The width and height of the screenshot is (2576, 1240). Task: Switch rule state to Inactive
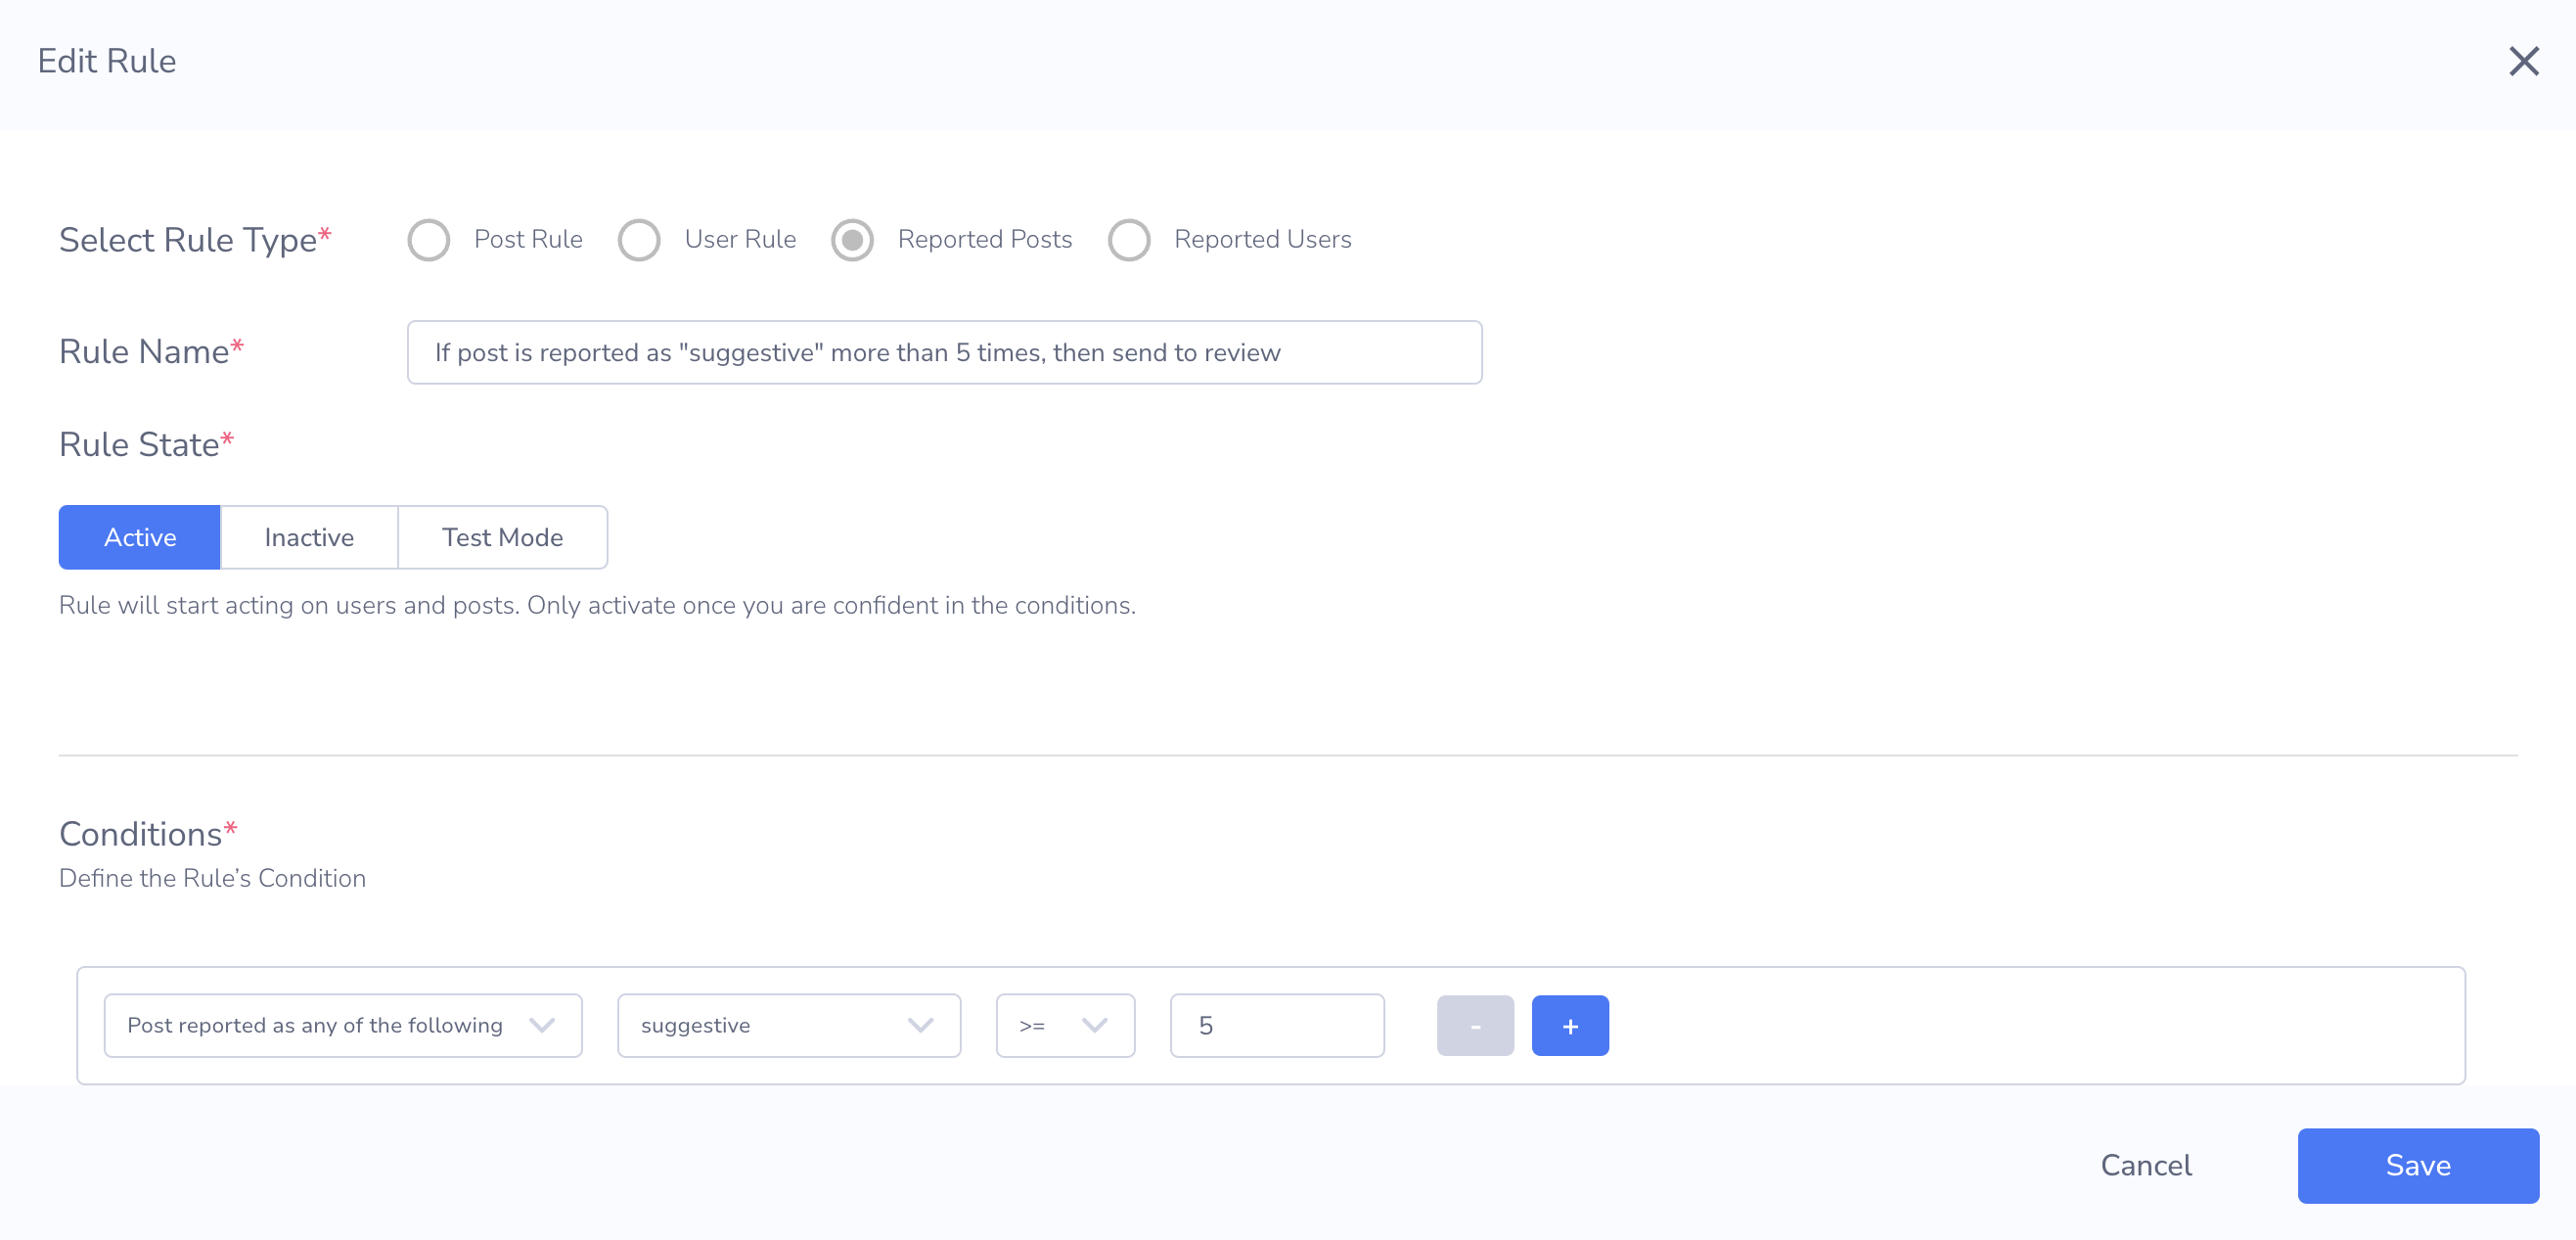(x=309, y=537)
